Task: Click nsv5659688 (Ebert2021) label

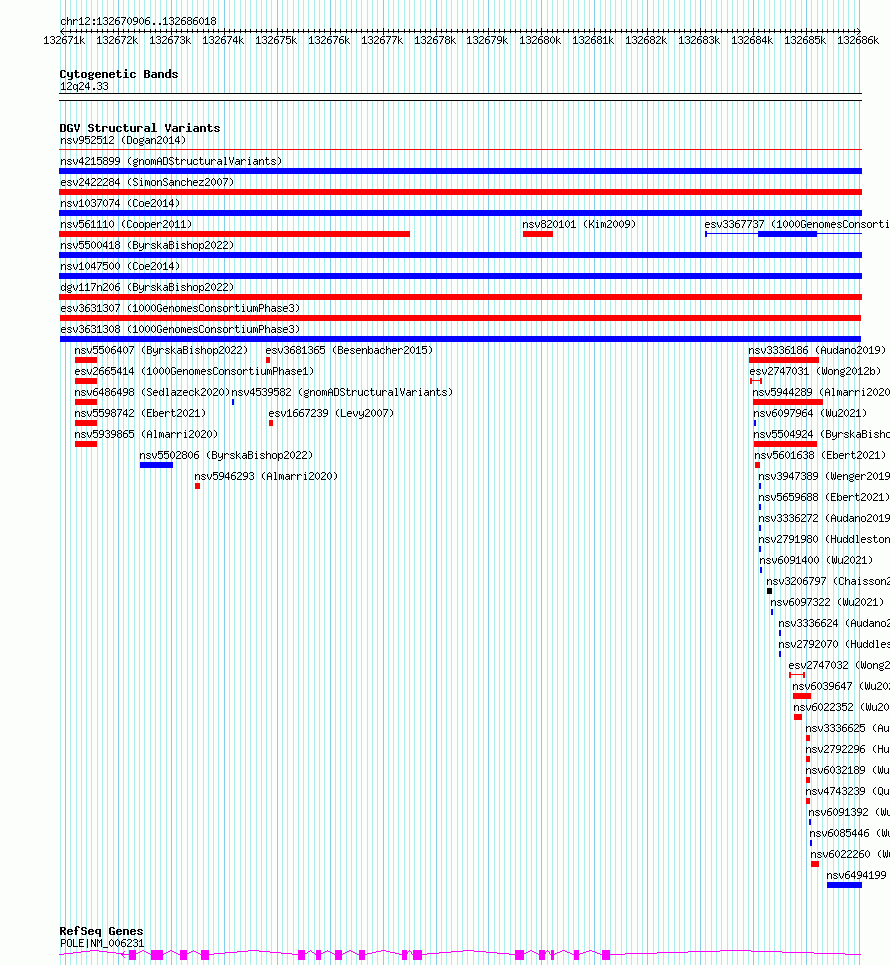Action: (x=824, y=497)
